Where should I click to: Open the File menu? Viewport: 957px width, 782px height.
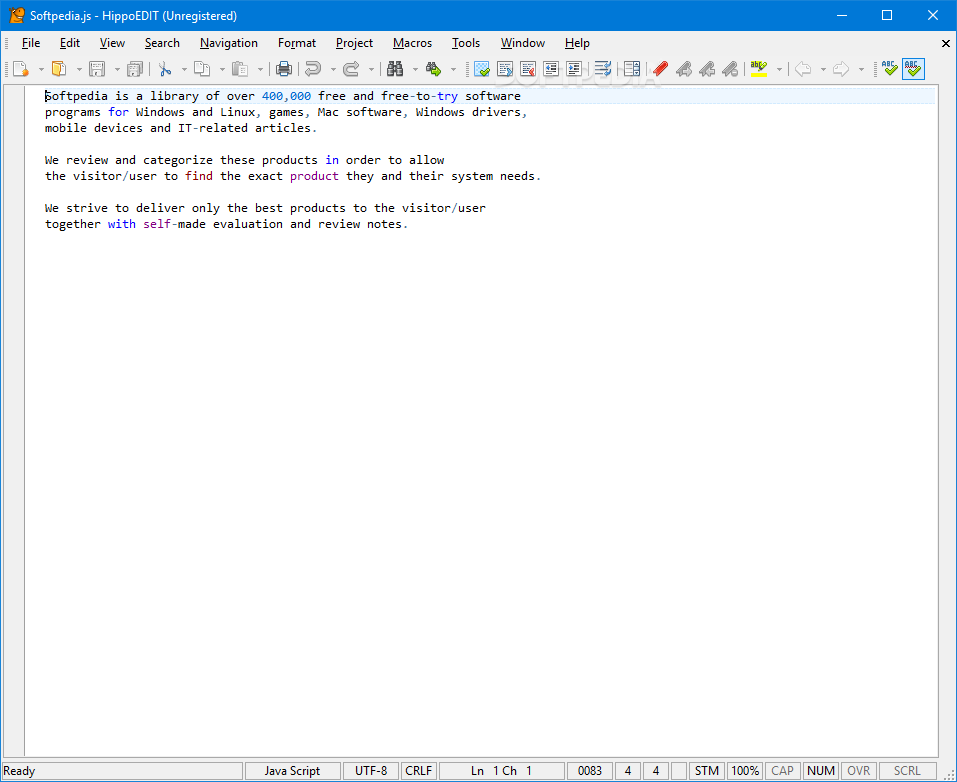(31, 43)
